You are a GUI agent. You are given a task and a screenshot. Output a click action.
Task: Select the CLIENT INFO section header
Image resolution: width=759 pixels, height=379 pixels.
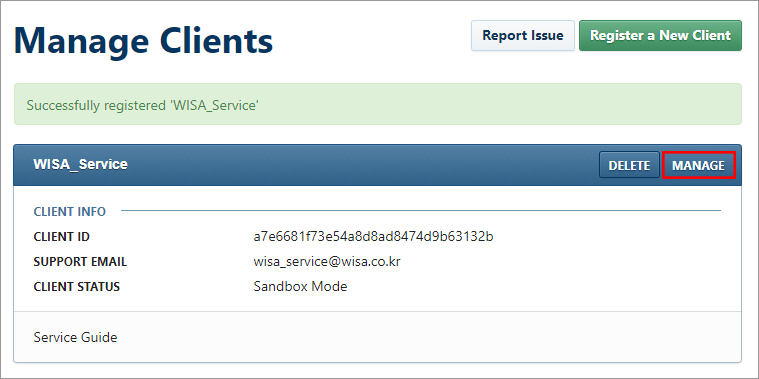coord(70,212)
